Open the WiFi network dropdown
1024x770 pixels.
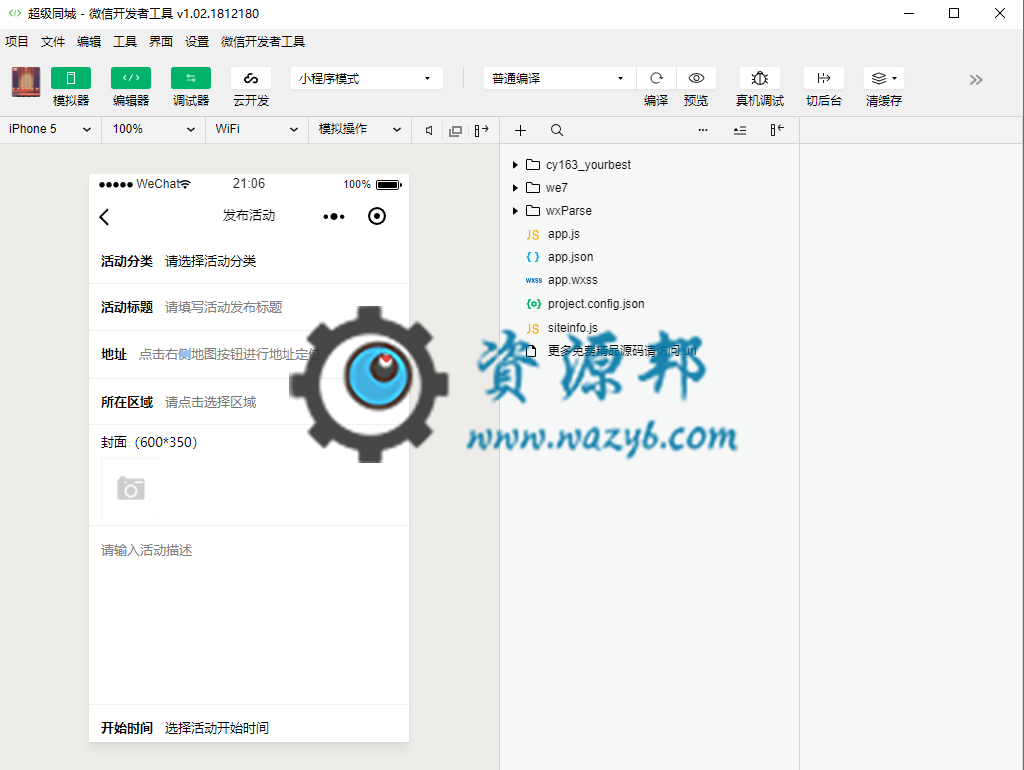(x=257, y=129)
